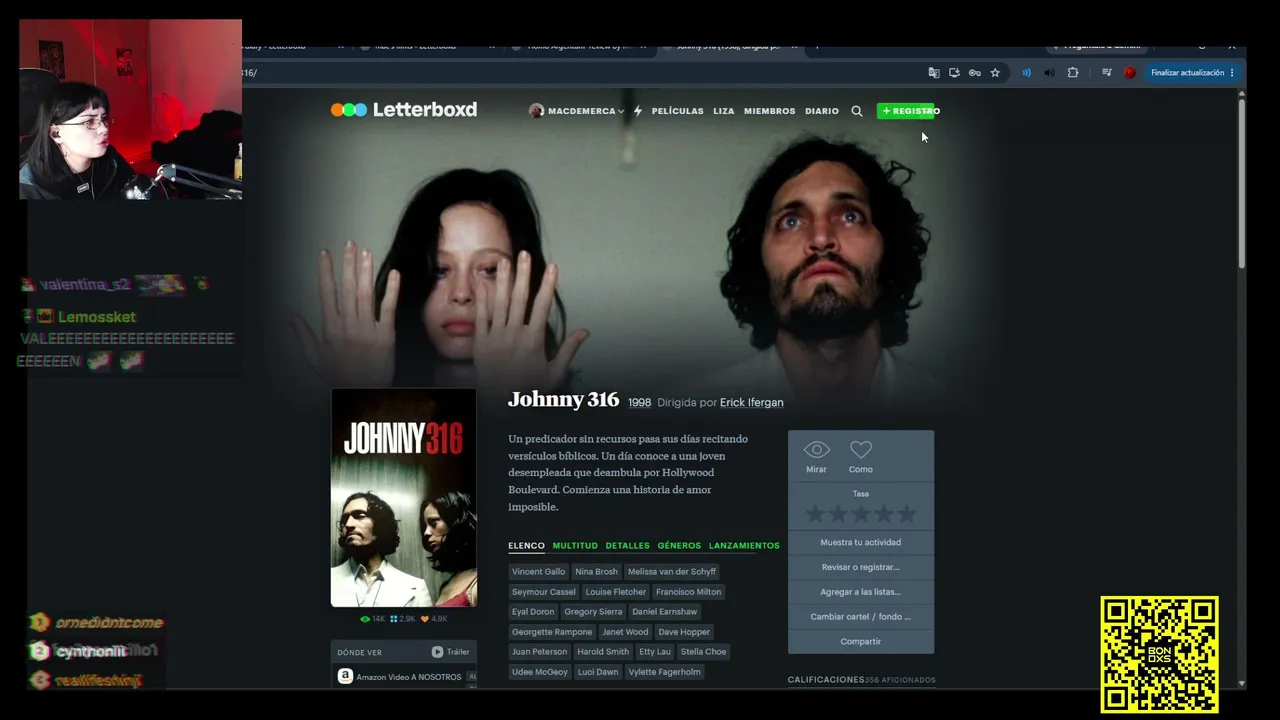Switch to the GÉNEROS tab

tap(679, 546)
